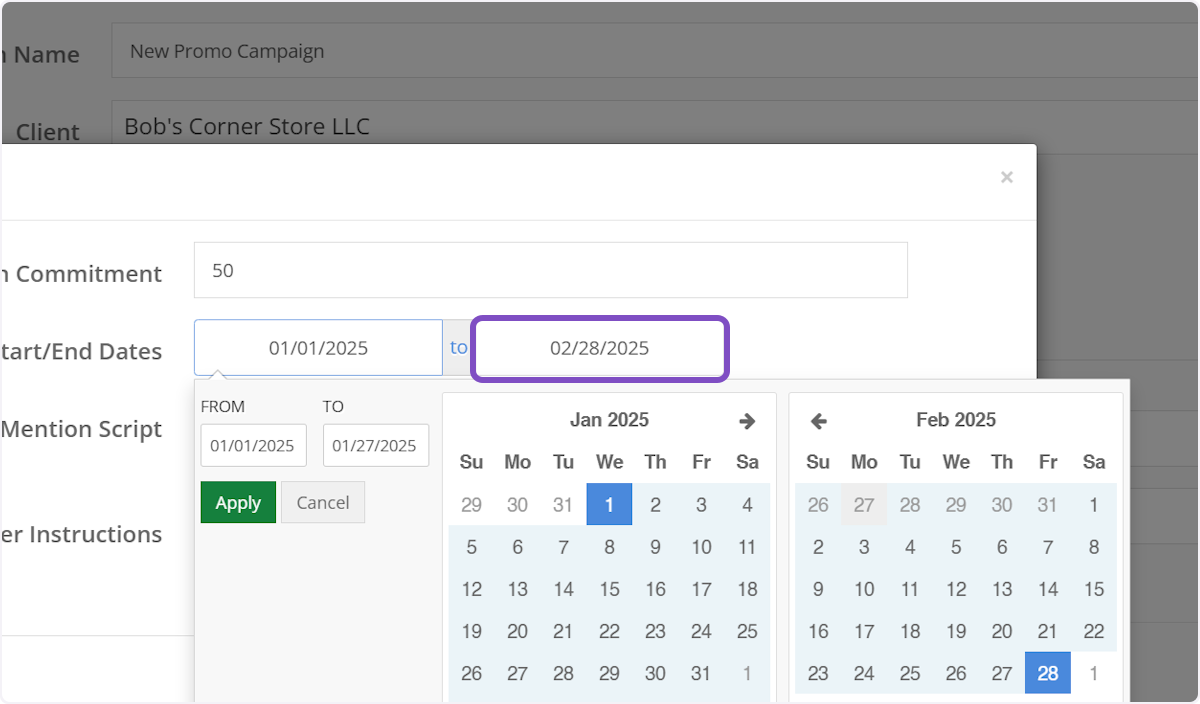Pick January 15 in the left calendar
1200x704 pixels.
[609, 589]
